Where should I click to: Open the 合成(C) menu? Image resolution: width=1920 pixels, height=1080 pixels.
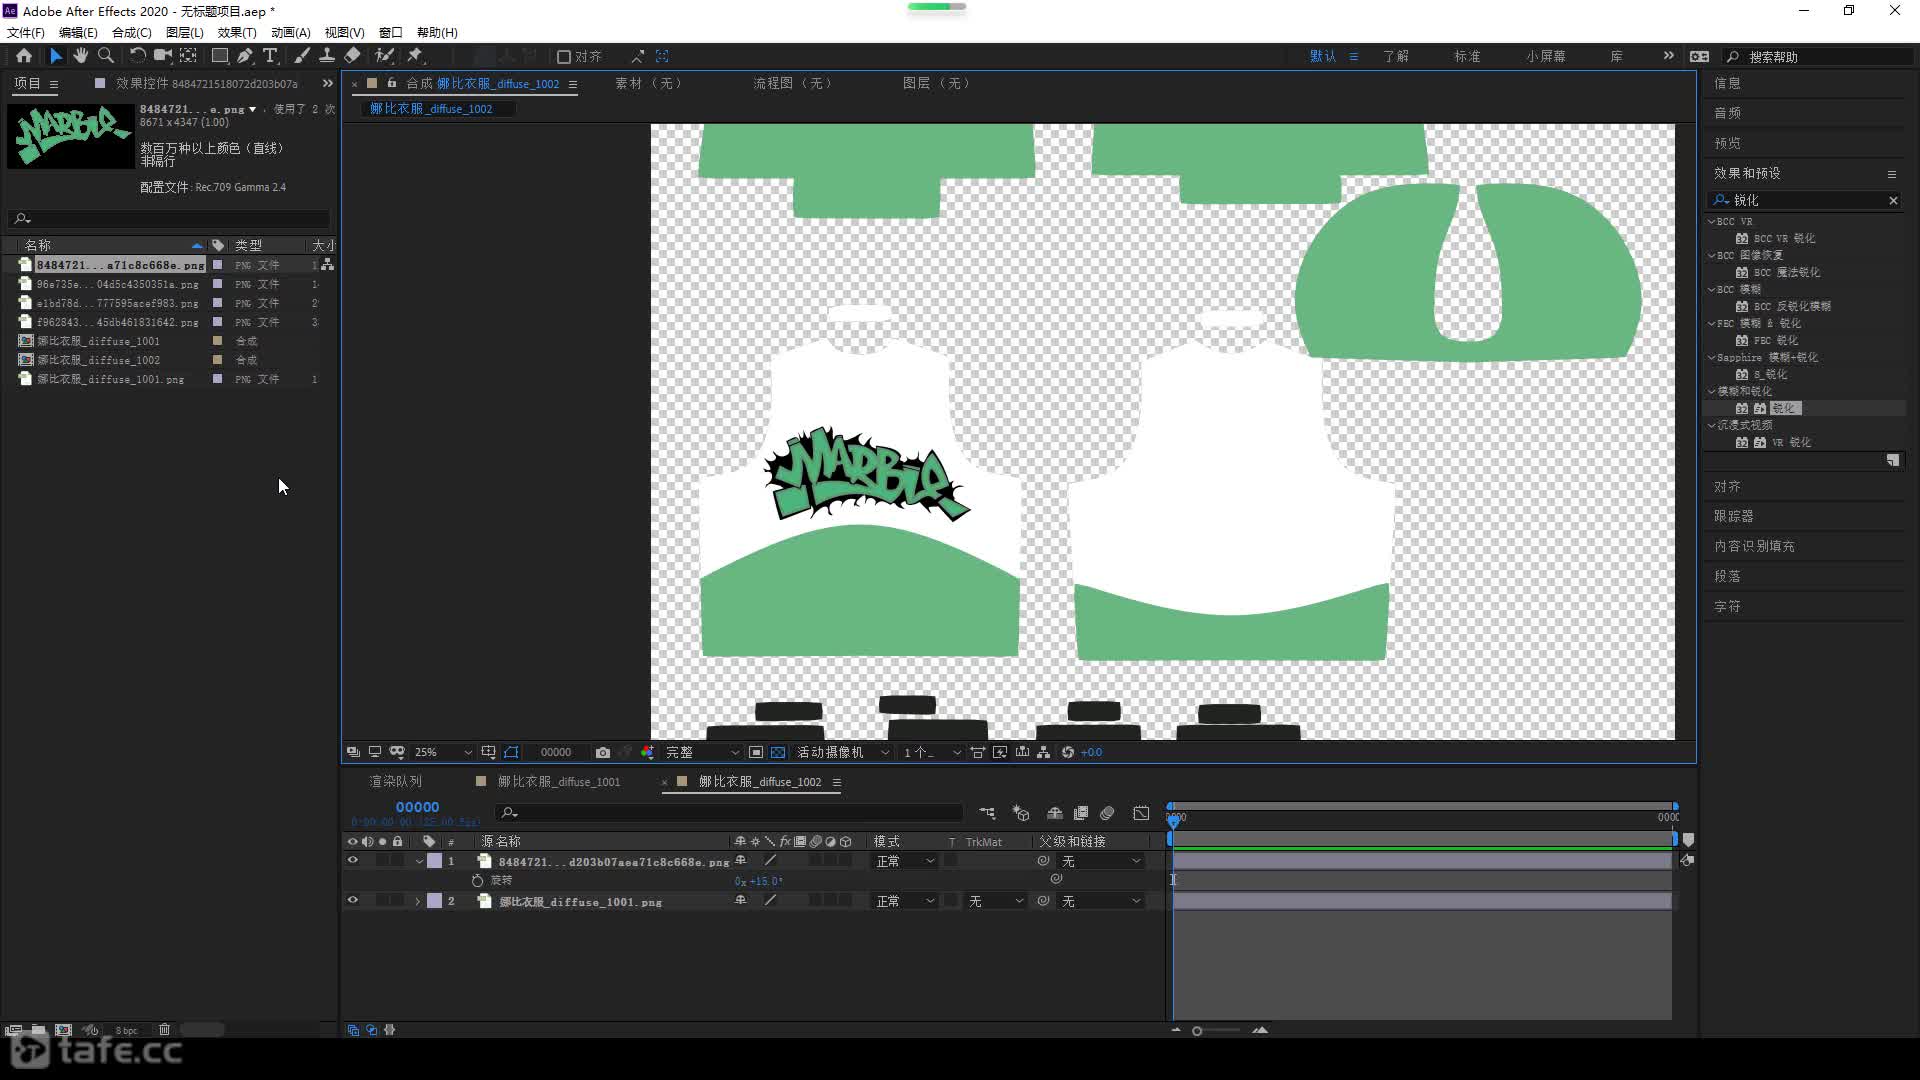pyautogui.click(x=131, y=32)
